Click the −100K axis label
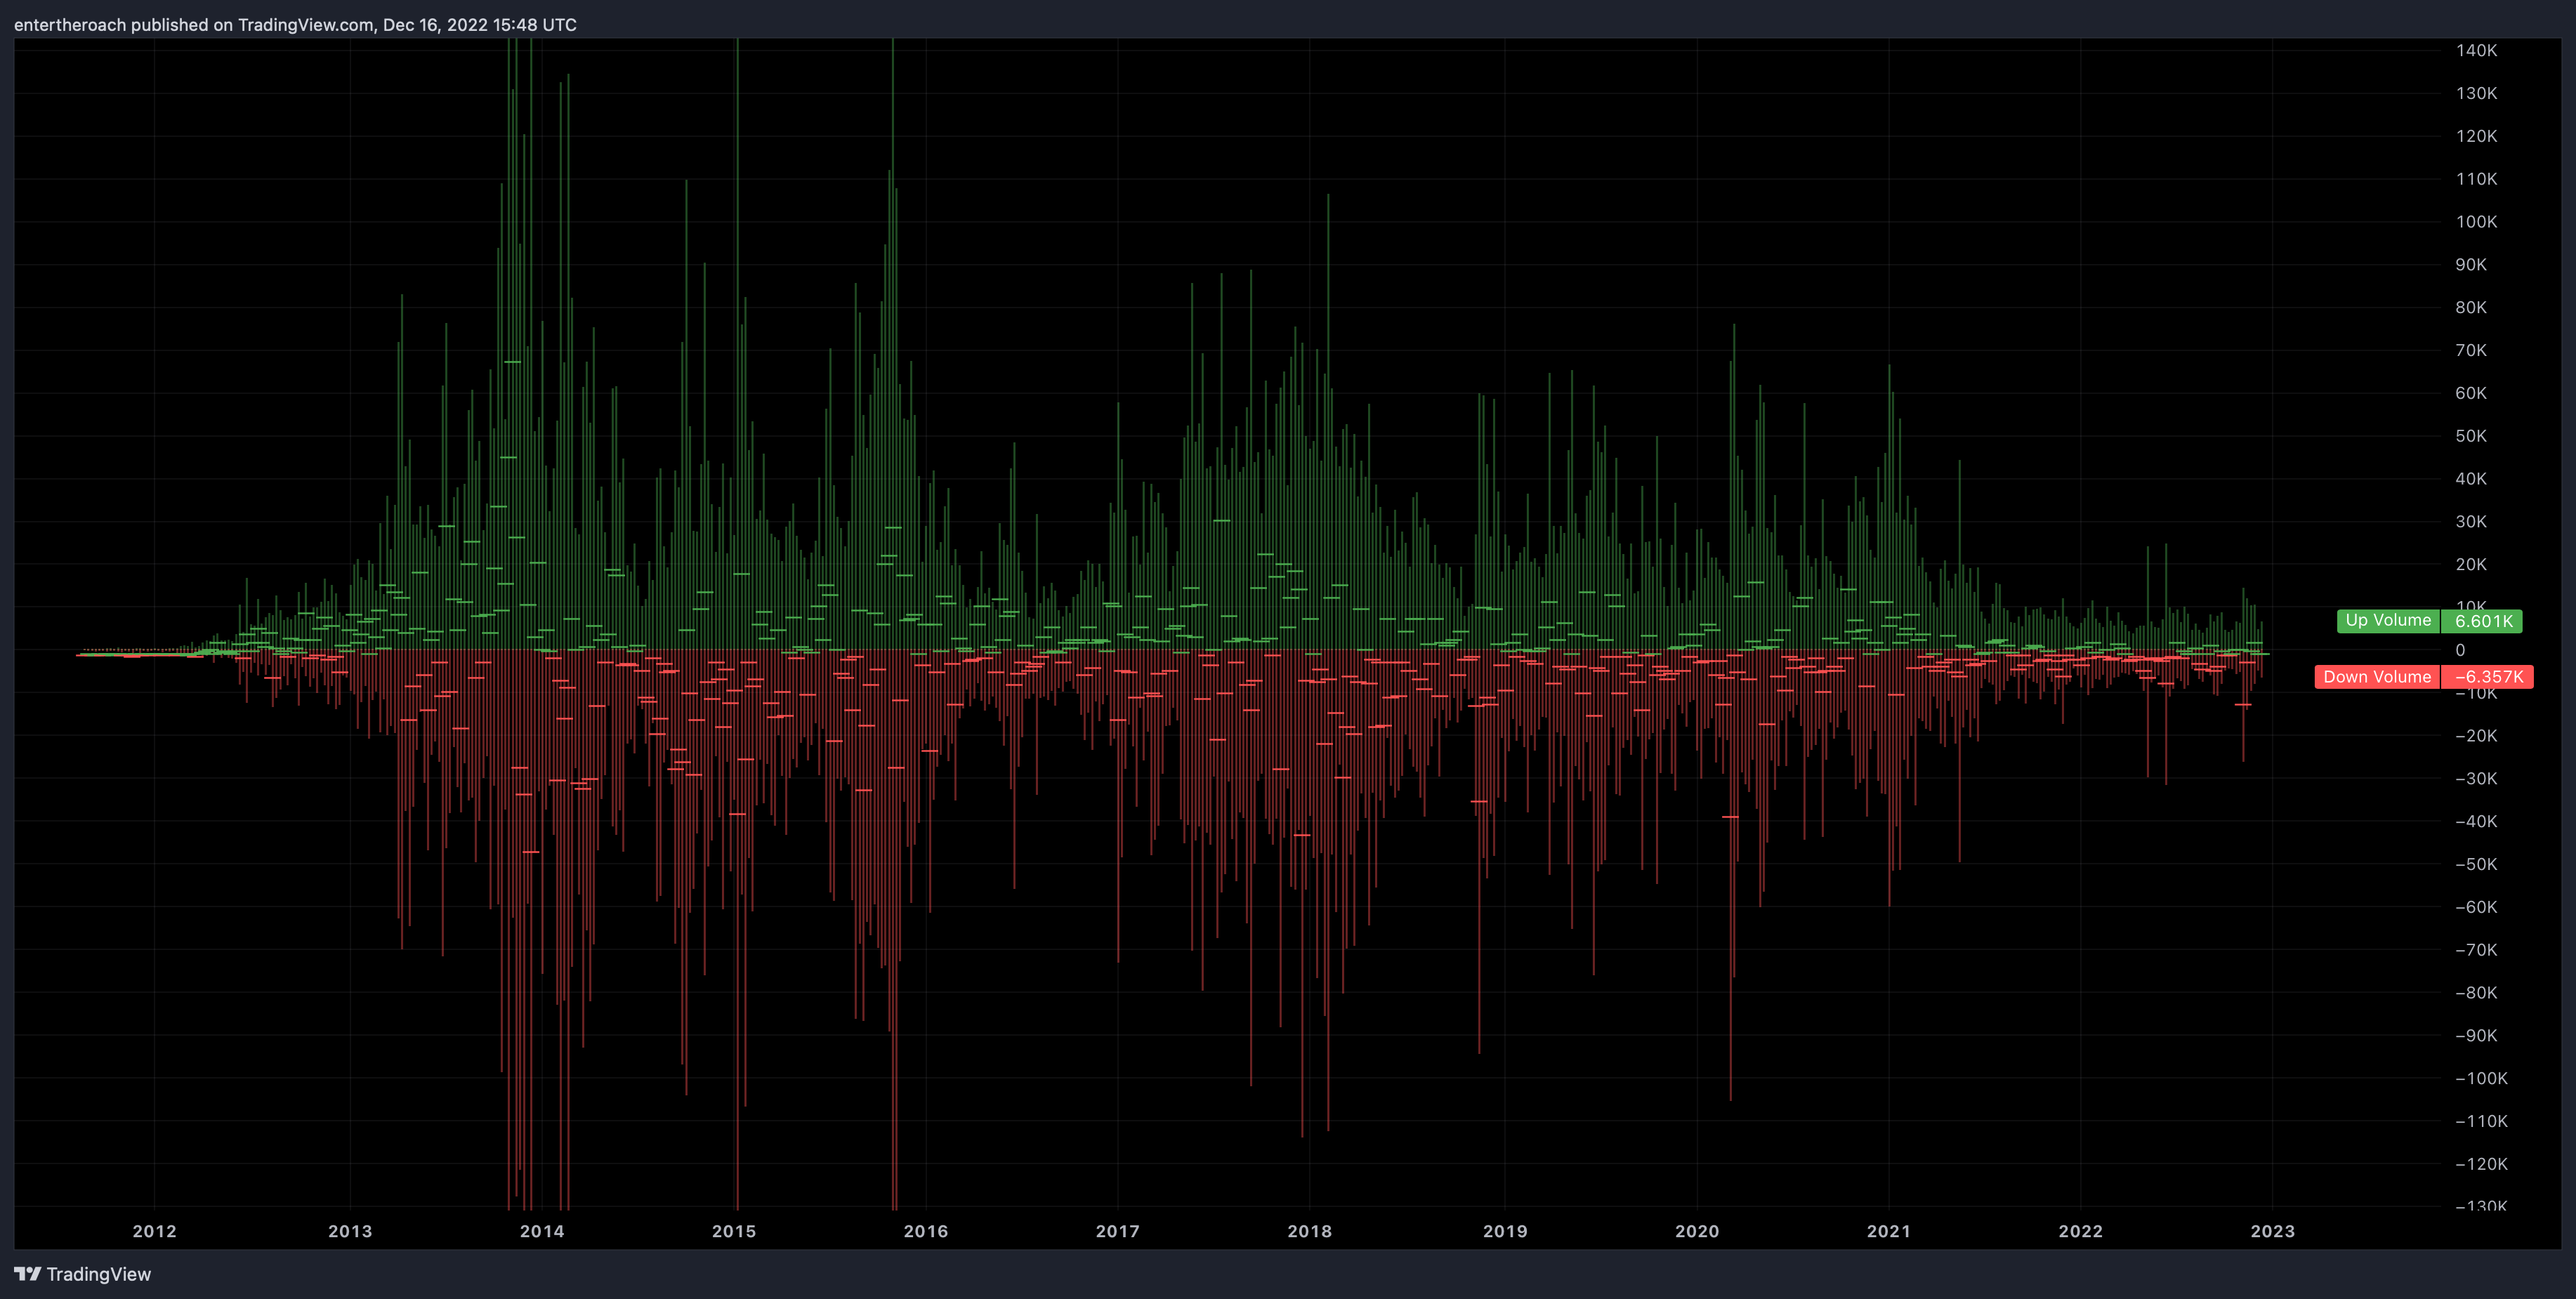Image resolution: width=2576 pixels, height=1299 pixels. [2481, 1078]
